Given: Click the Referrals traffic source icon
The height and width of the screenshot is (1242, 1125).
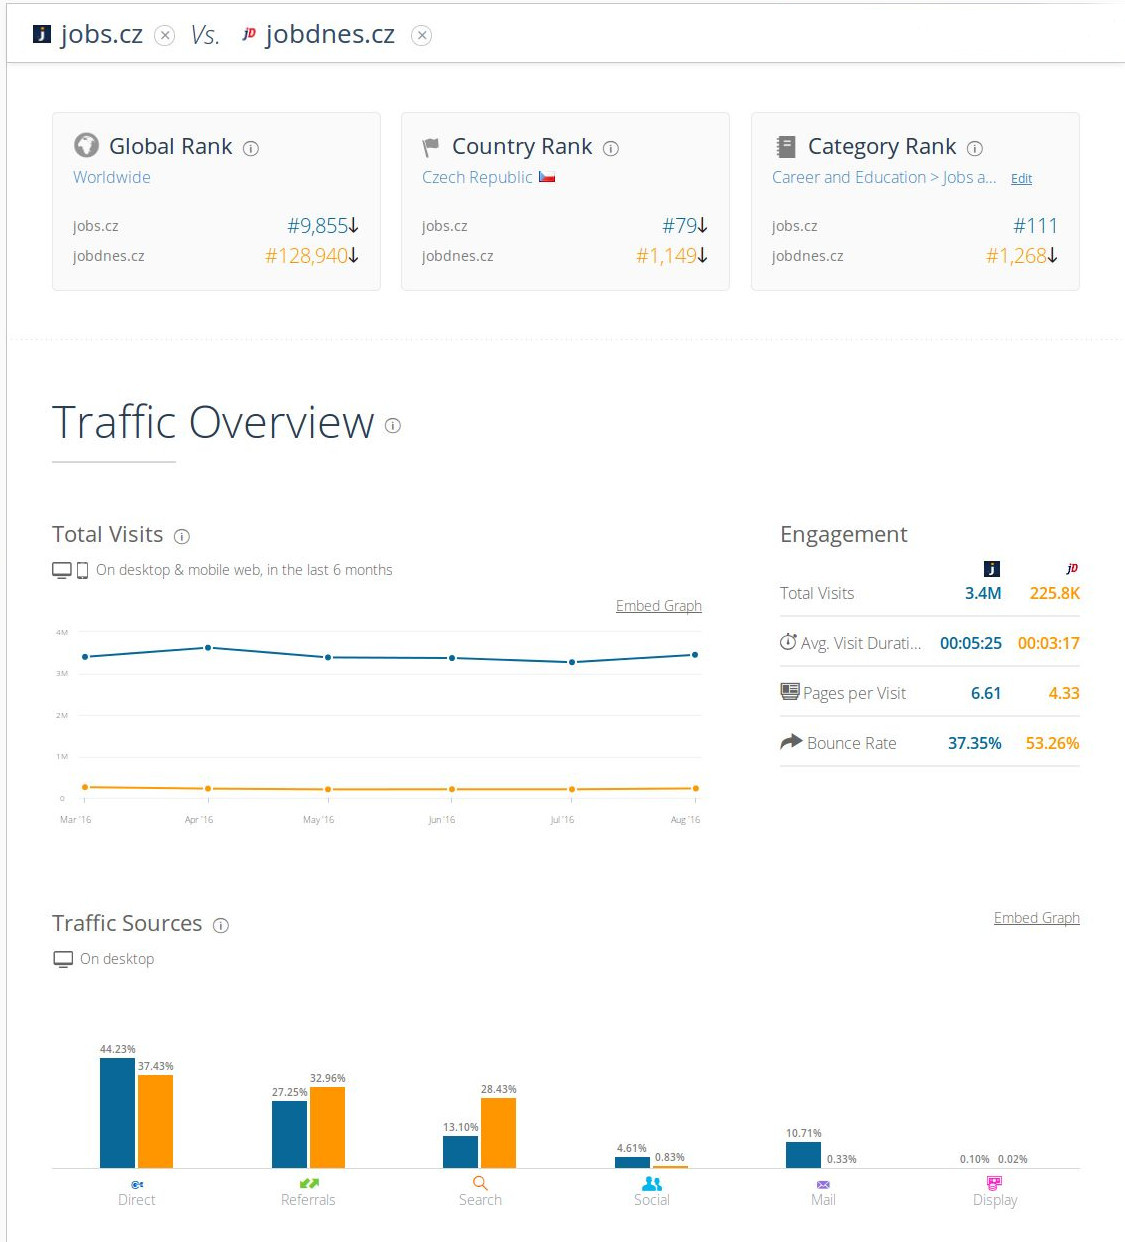Looking at the screenshot, I should 309,1183.
